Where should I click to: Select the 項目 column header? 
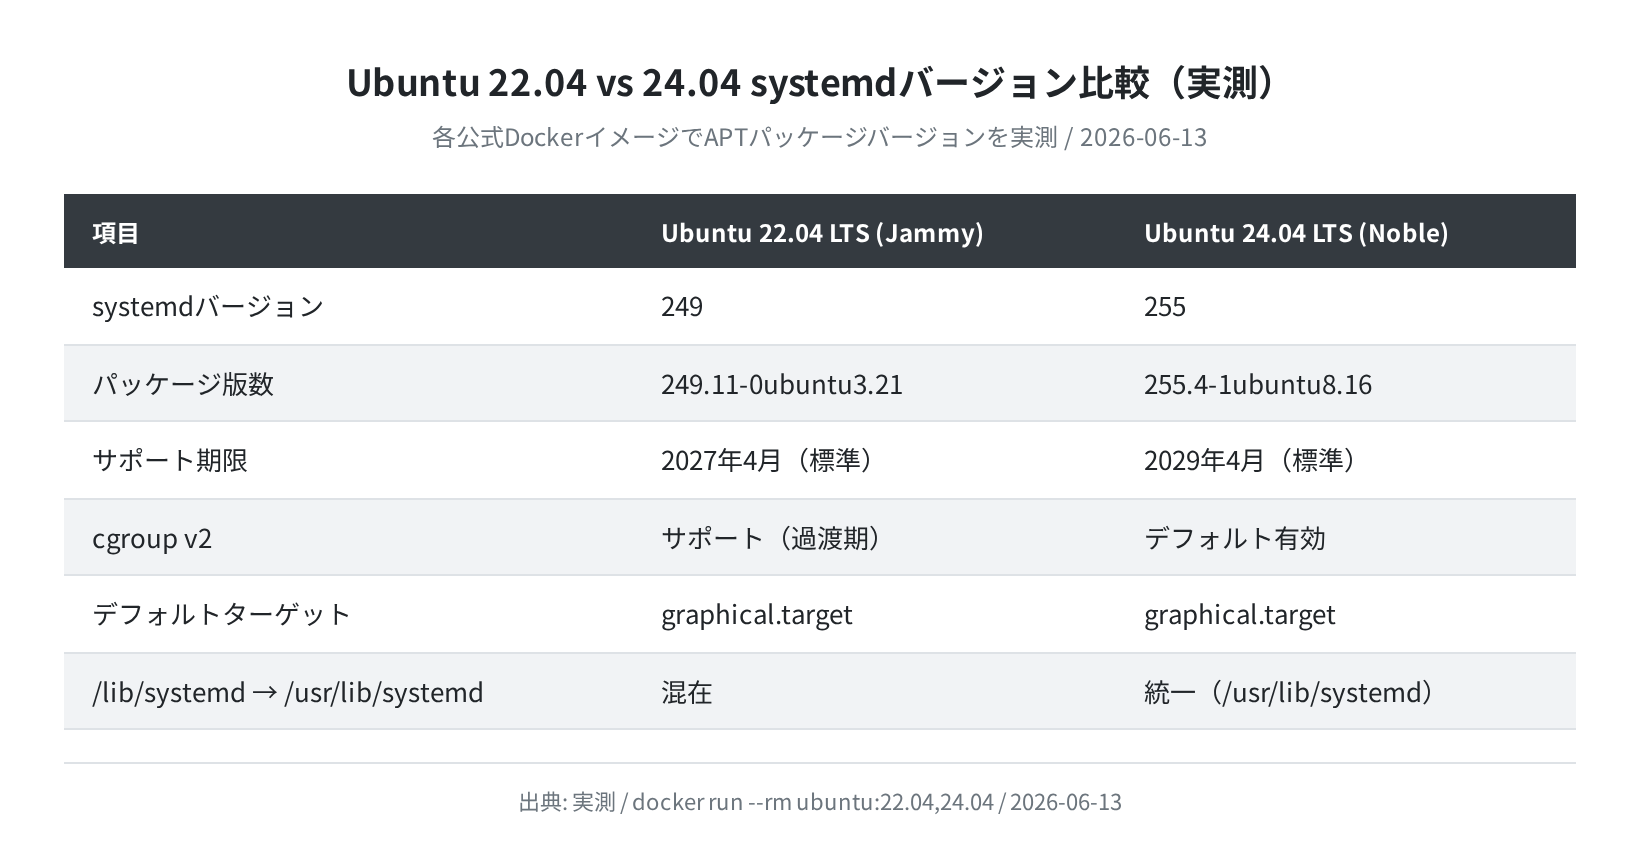coord(116,232)
